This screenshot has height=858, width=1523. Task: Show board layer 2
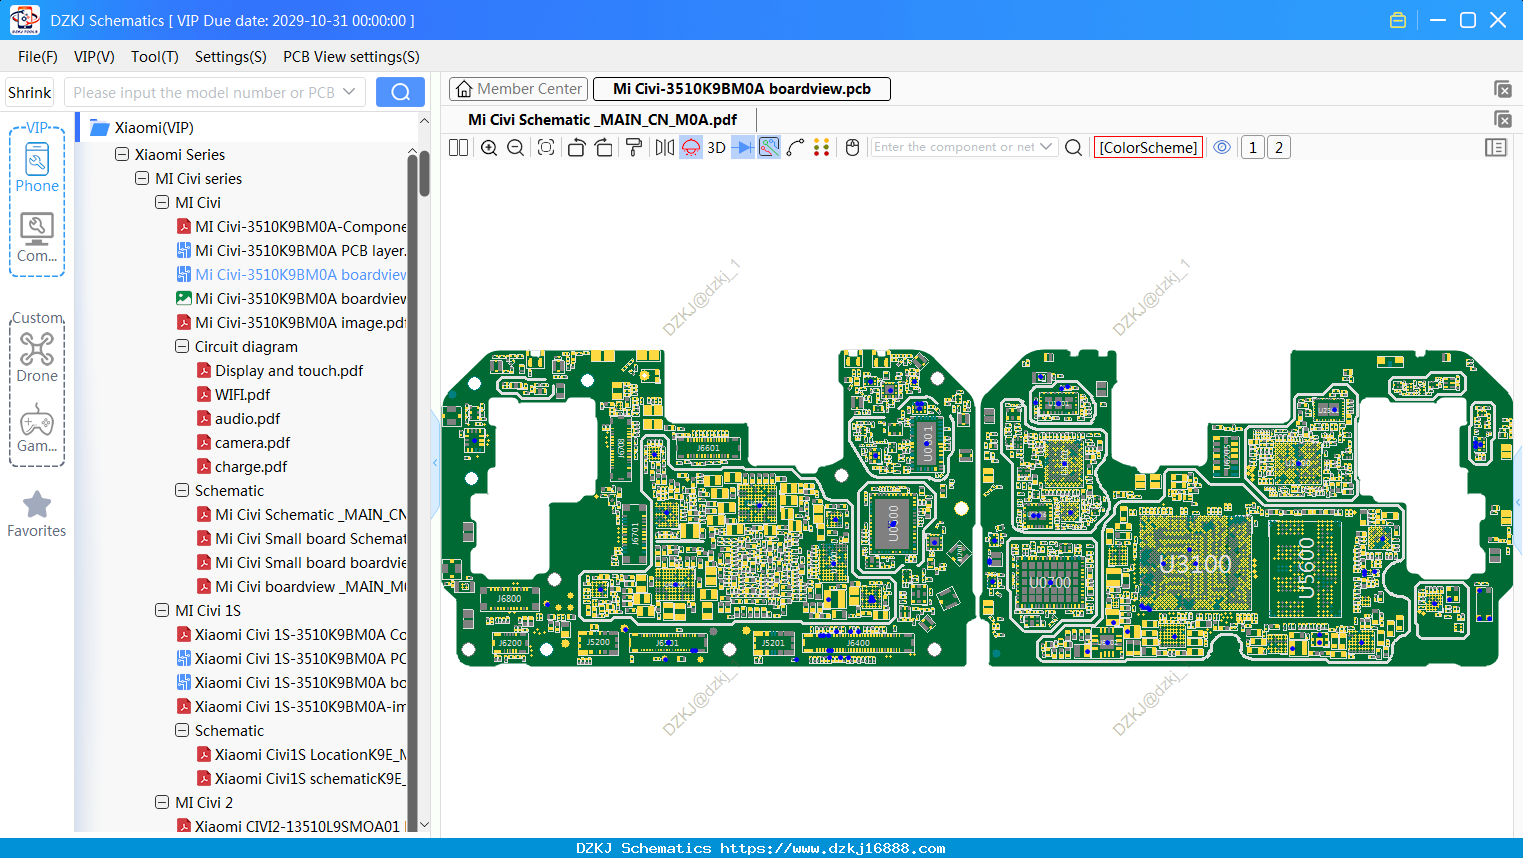click(x=1278, y=148)
